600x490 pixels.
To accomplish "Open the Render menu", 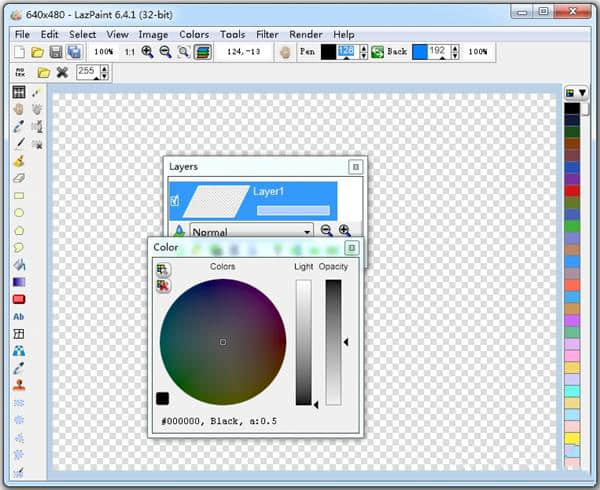I will (305, 34).
